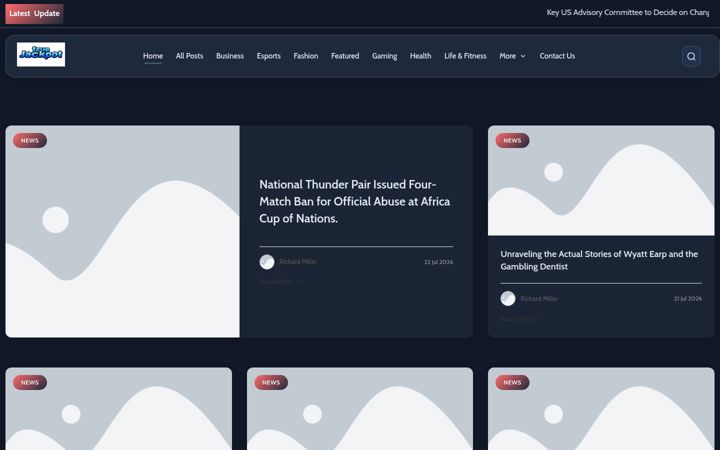Select the Business category
Image resolution: width=720 pixels, height=450 pixels.
click(x=230, y=56)
